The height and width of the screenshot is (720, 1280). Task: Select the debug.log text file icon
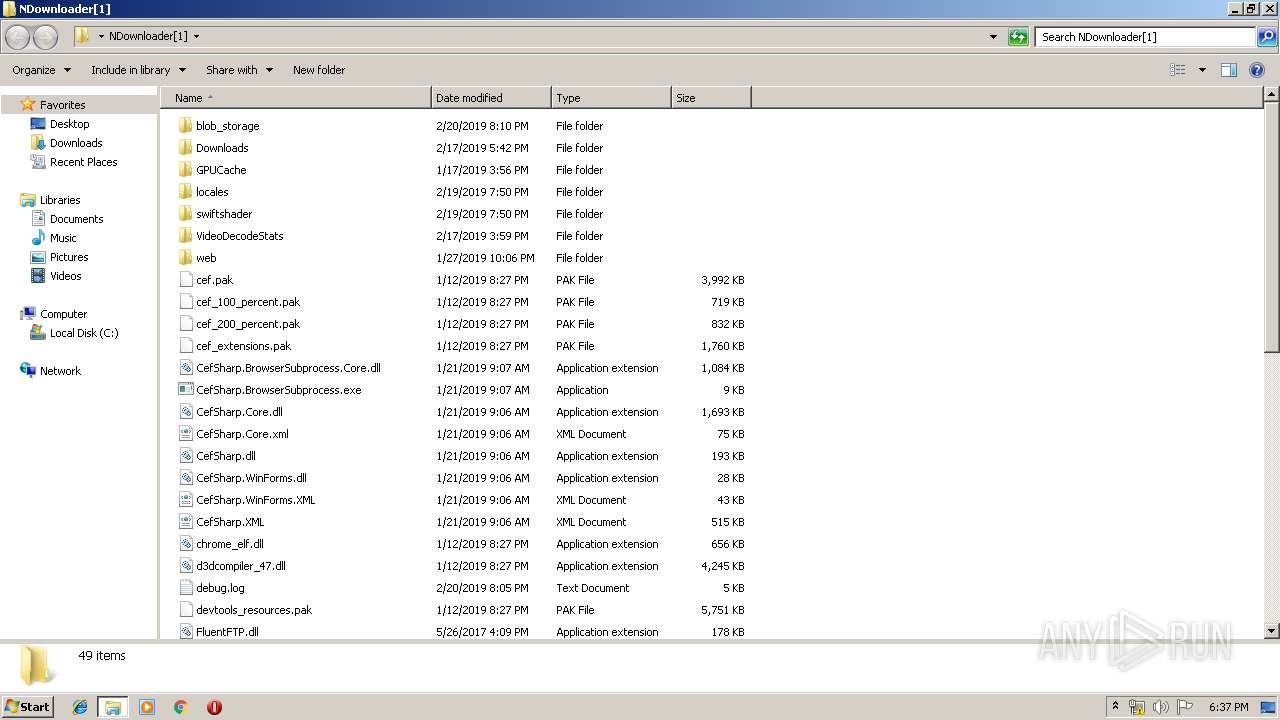tap(185, 588)
